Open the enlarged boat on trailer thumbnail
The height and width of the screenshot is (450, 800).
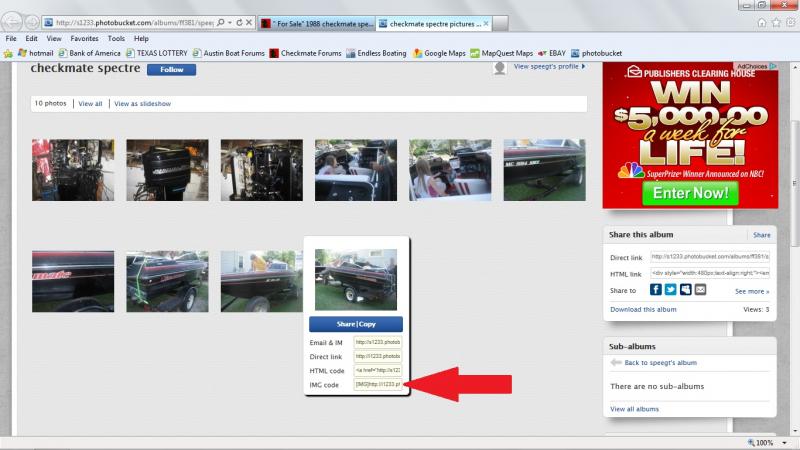[x=356, y=280]
